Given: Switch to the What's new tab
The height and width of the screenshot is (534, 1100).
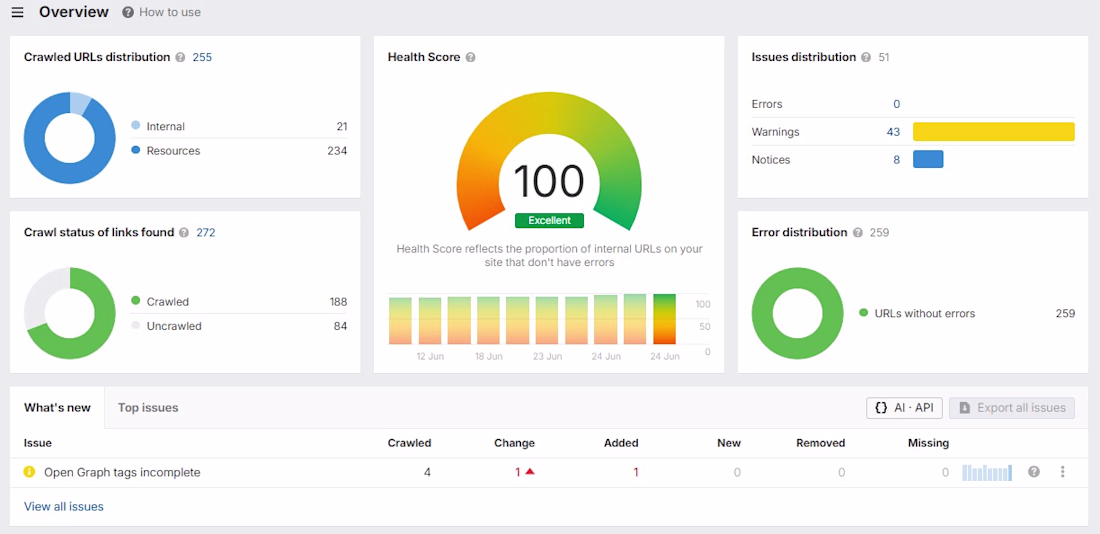Looking at the screenshot, I should (57, 408).
